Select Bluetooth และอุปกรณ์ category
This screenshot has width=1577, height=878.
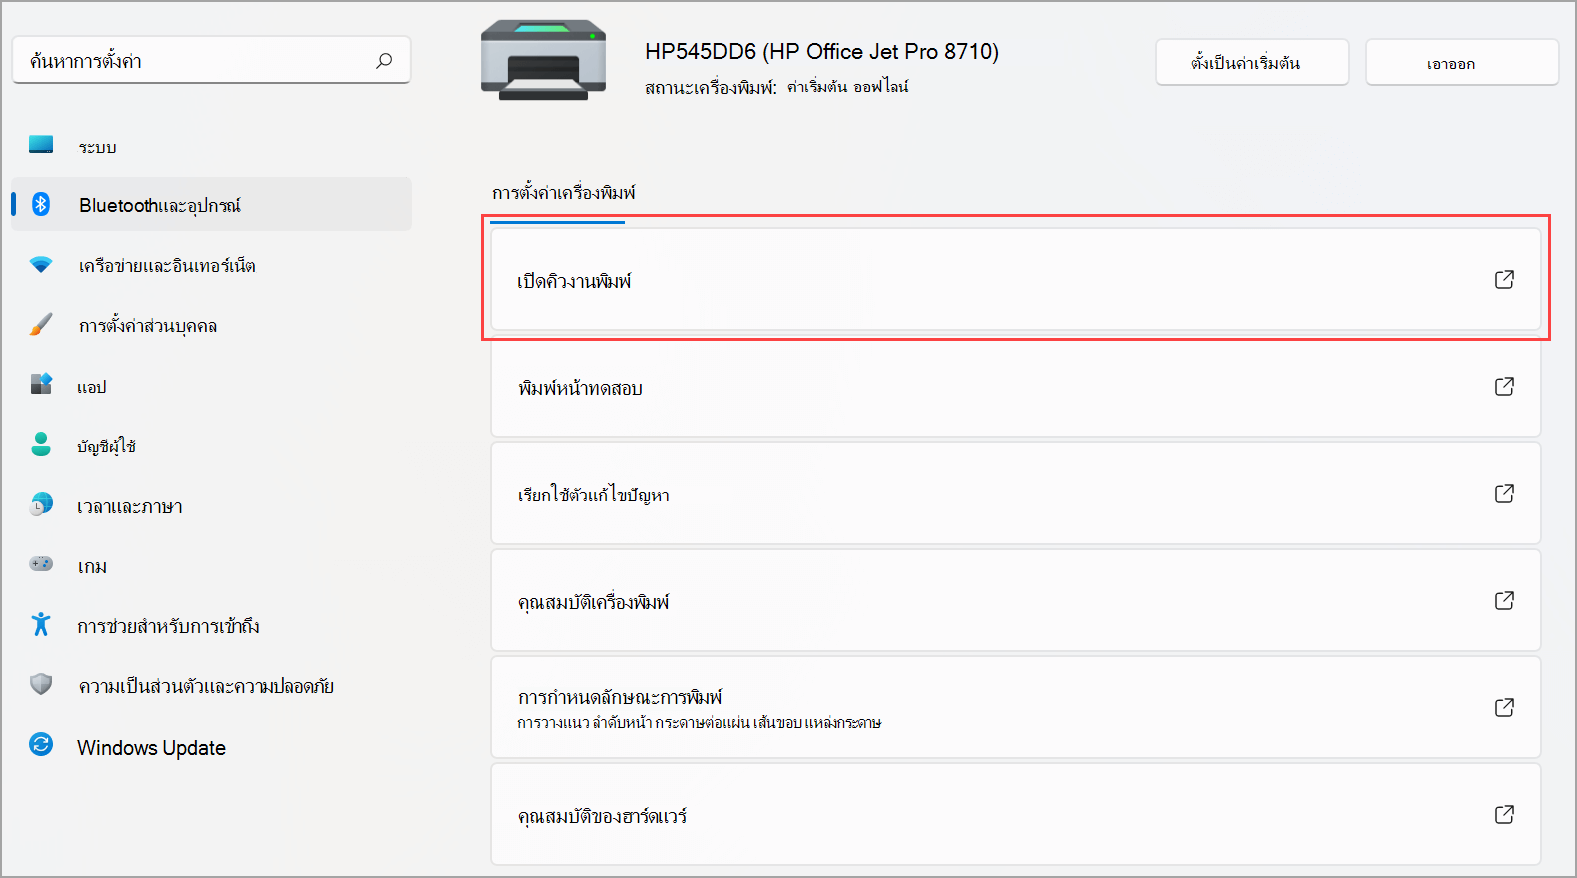tap(211, 204)
